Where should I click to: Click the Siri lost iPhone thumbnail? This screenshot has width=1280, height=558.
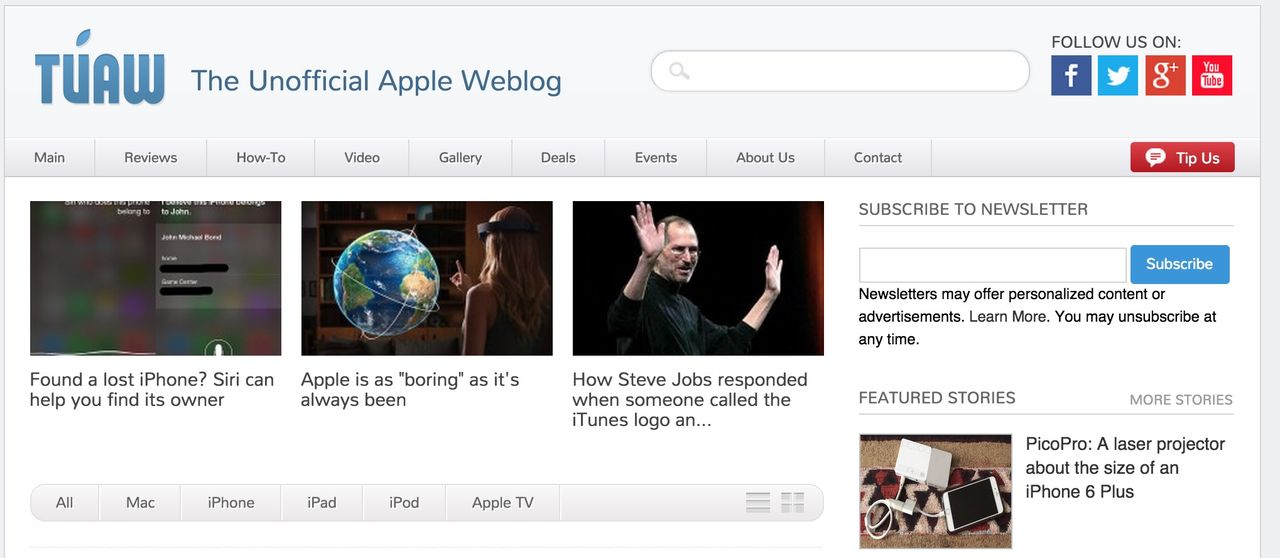(x=156, y=278)
